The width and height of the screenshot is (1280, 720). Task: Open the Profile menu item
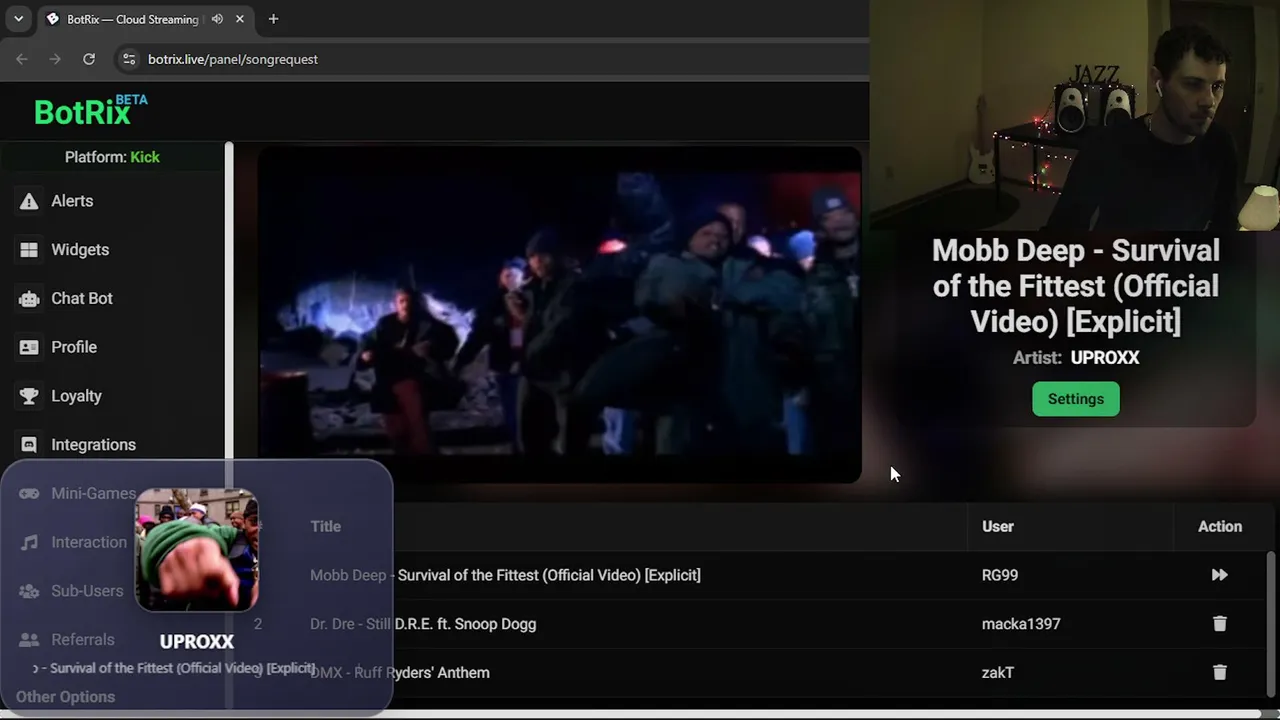tap(74, 347)
